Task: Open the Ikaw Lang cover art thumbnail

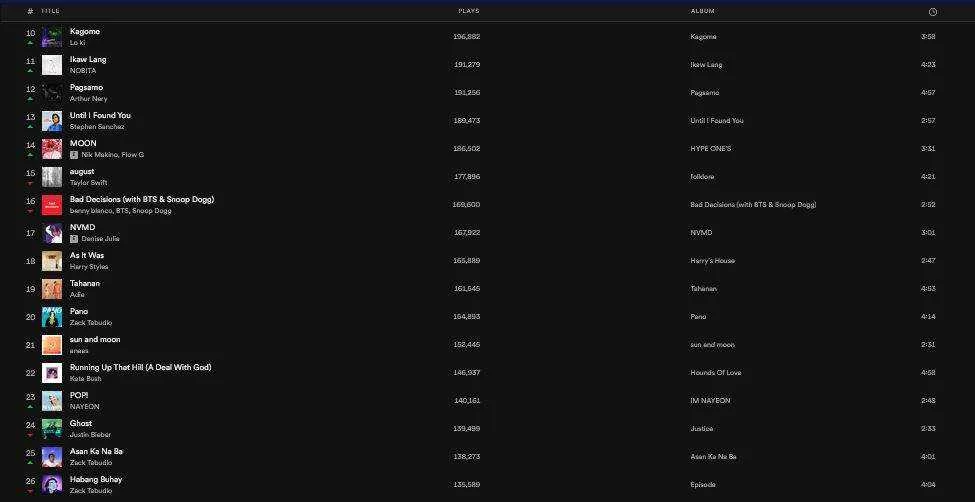Action: click(52, 65)
